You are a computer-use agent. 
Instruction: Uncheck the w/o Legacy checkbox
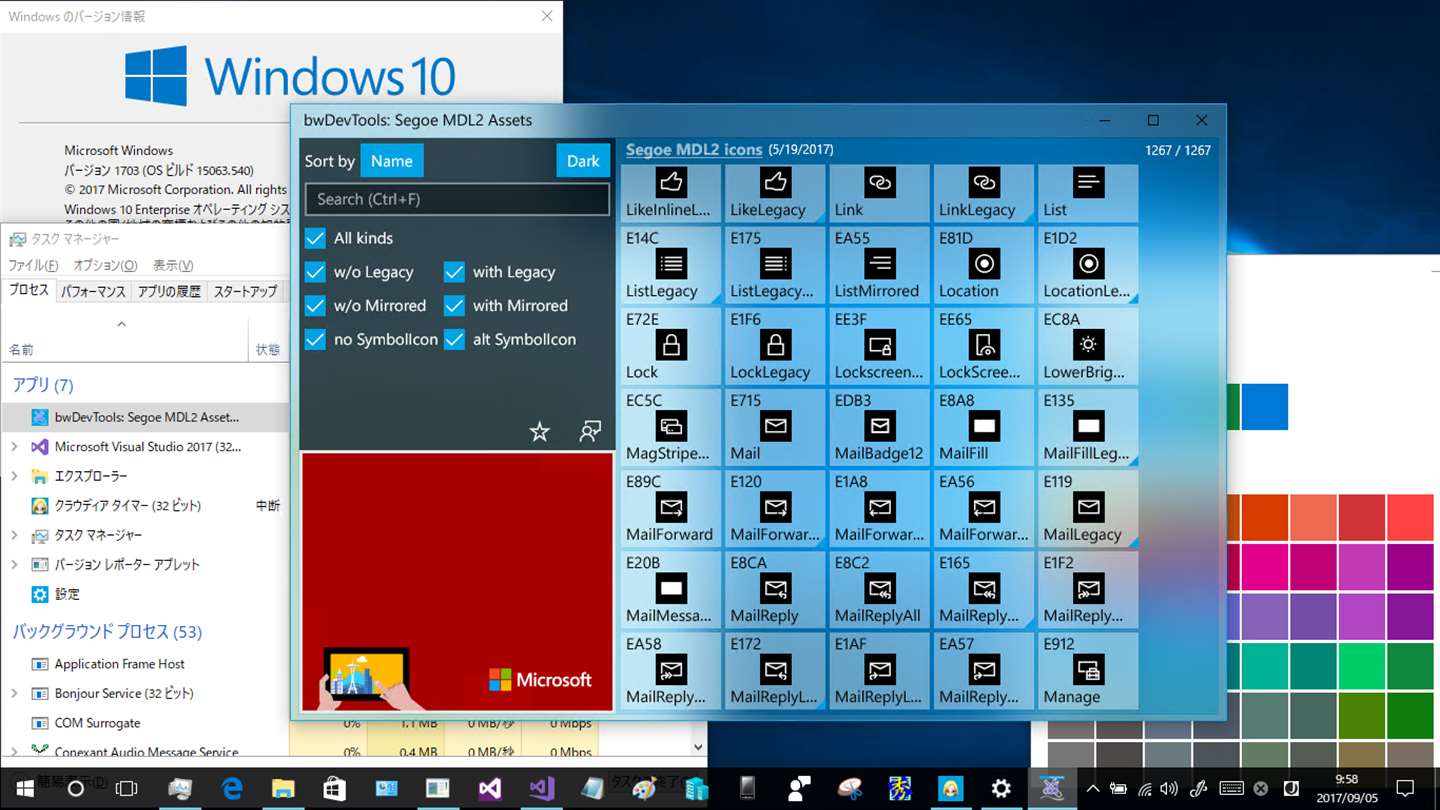[315, 272]
